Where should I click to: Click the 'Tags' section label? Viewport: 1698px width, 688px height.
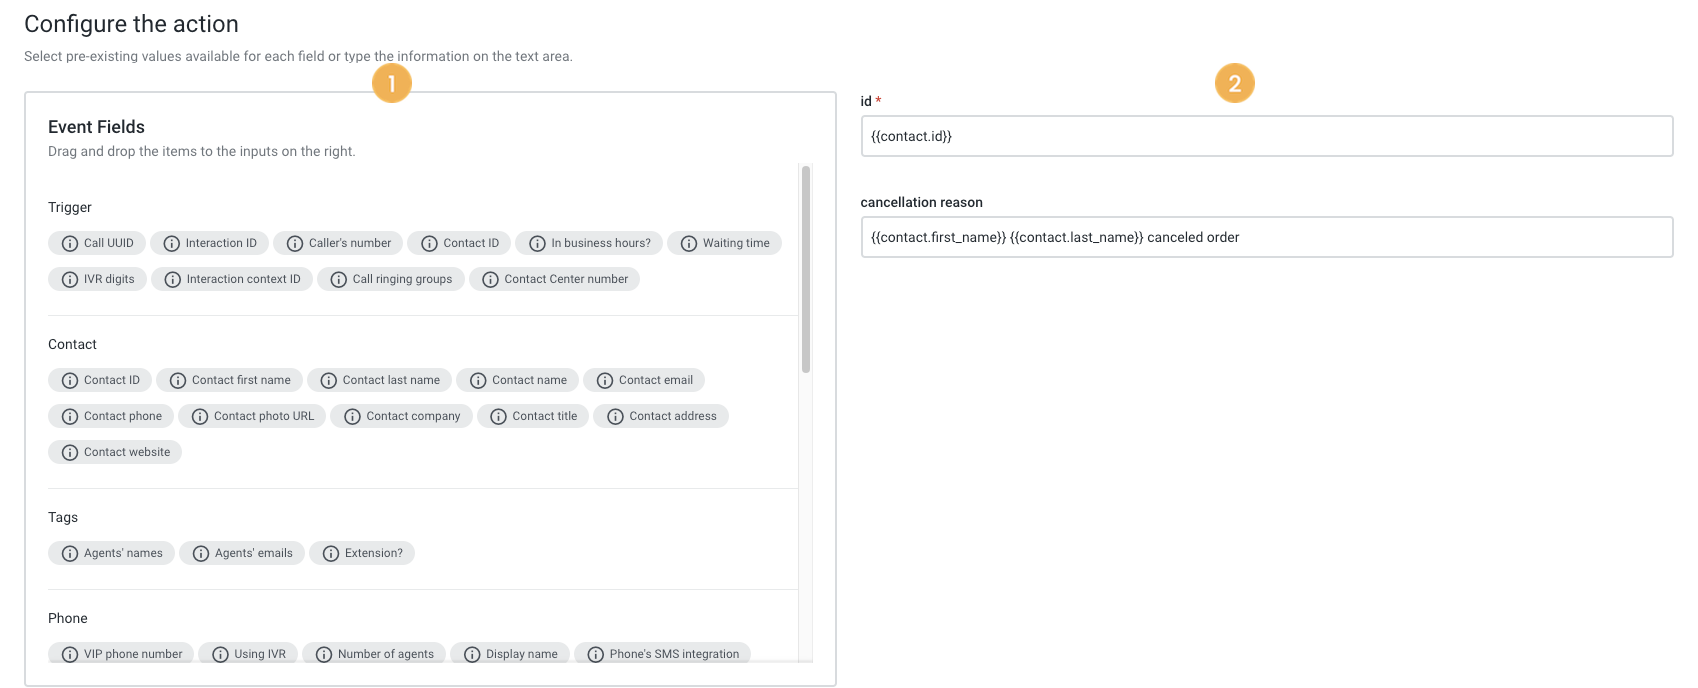63,517
